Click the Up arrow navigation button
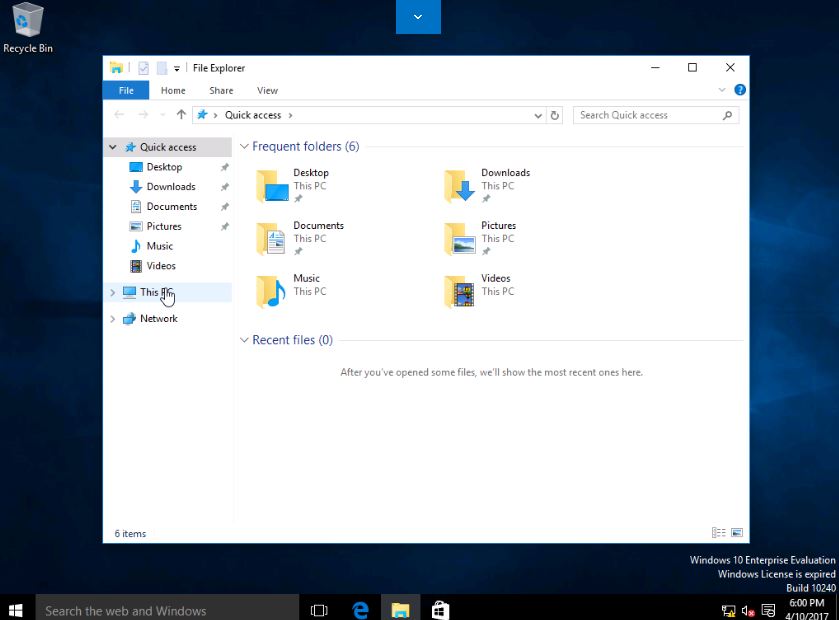This screenshot has height=620, width=839. [181, 115]
